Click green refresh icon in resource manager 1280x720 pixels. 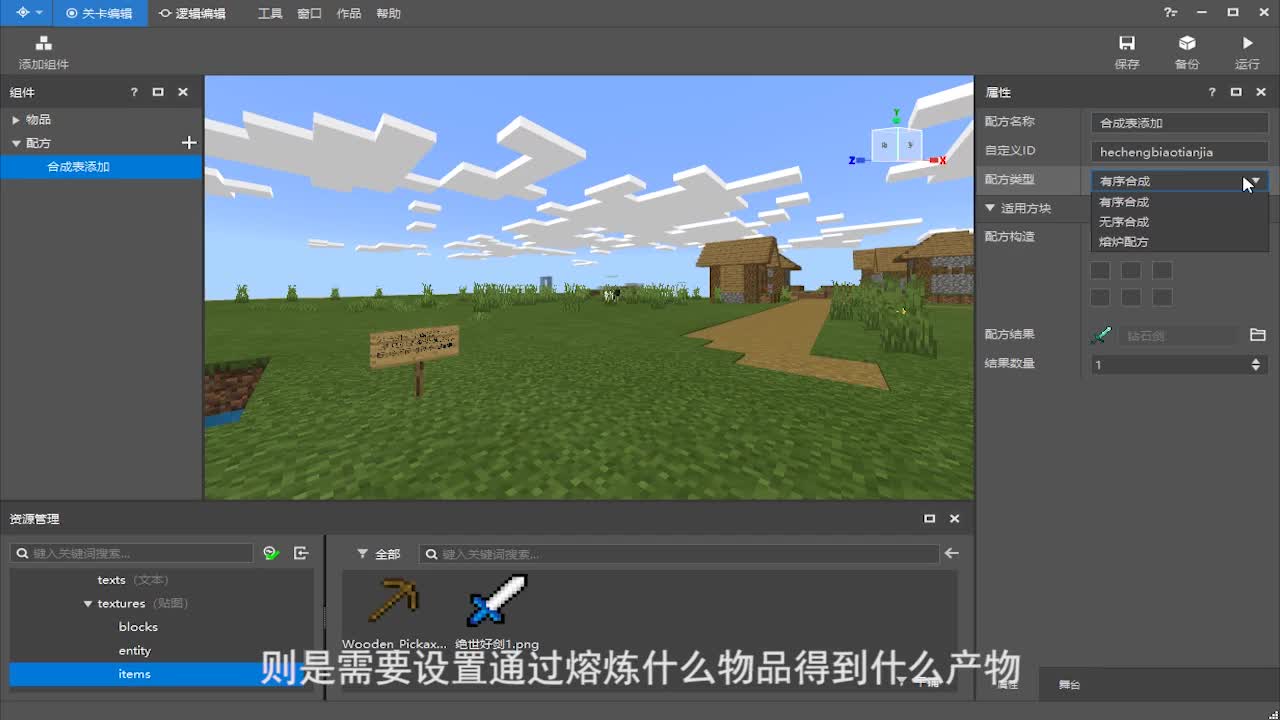click(271, 553)
